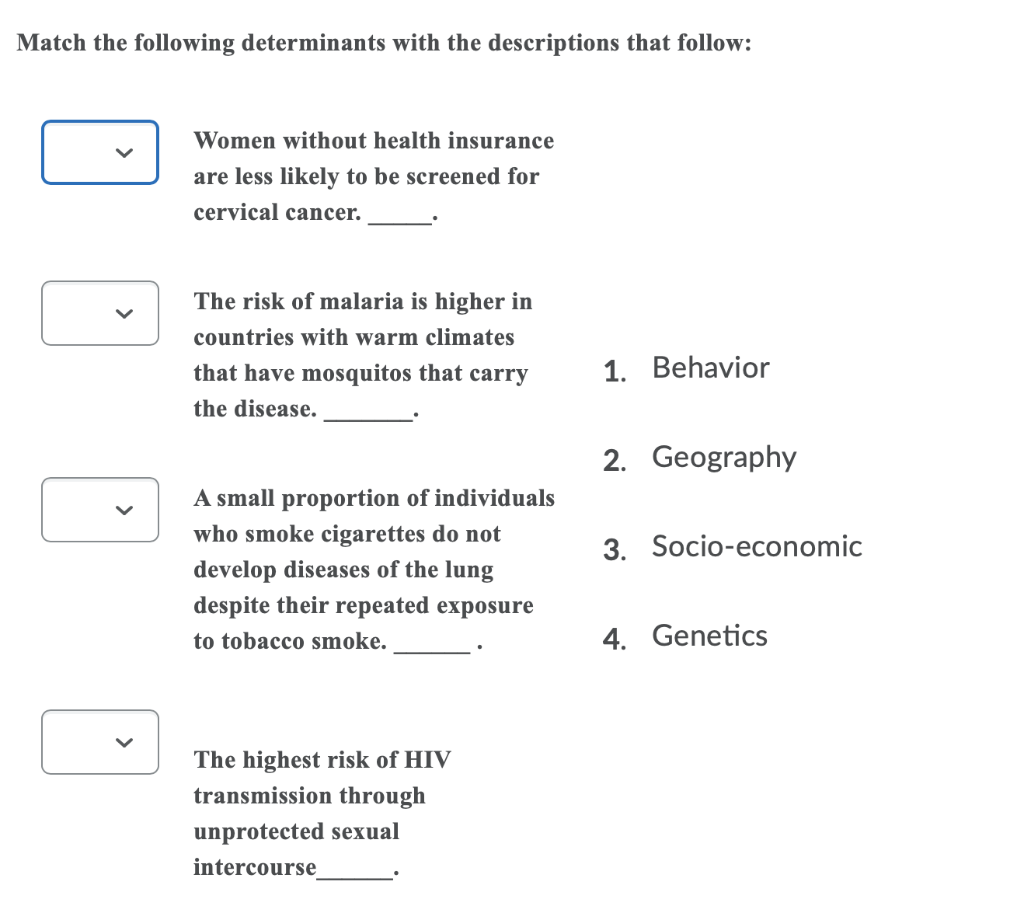Click the Geography option label
This screenshot has height=906, width=1024.
pos(724,458)
